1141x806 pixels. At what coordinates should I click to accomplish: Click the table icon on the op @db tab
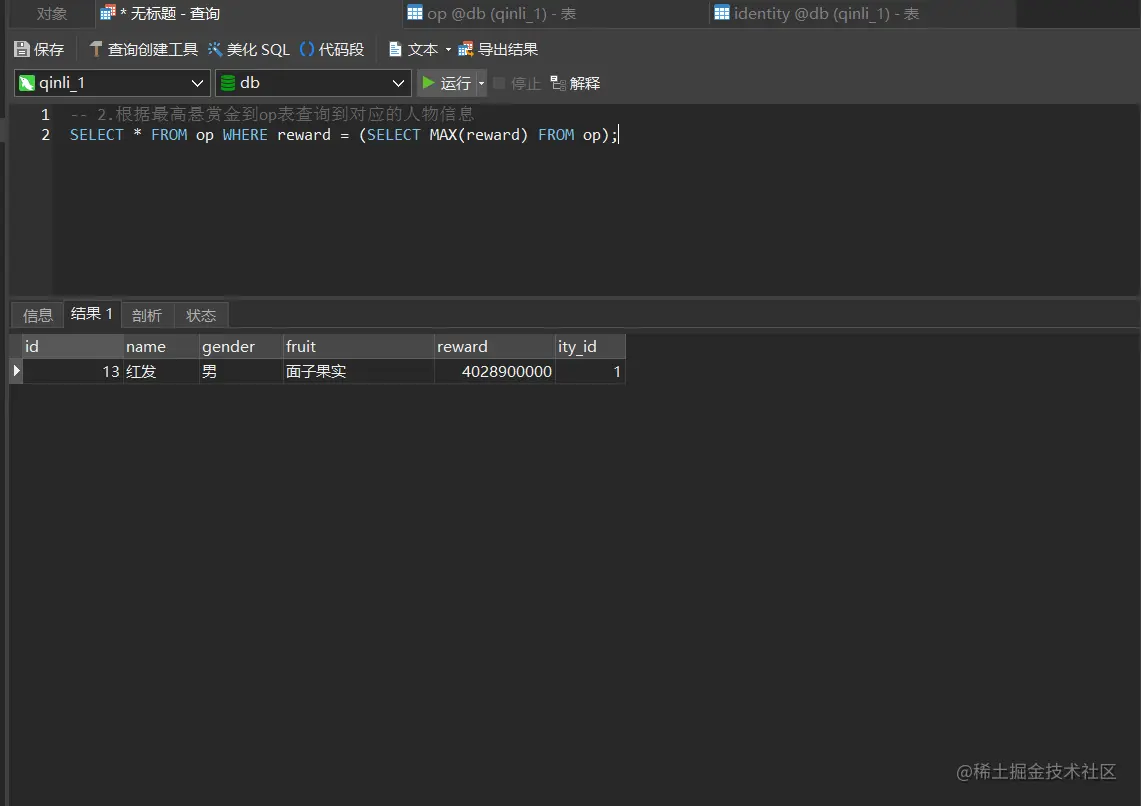tap(415, 12)
